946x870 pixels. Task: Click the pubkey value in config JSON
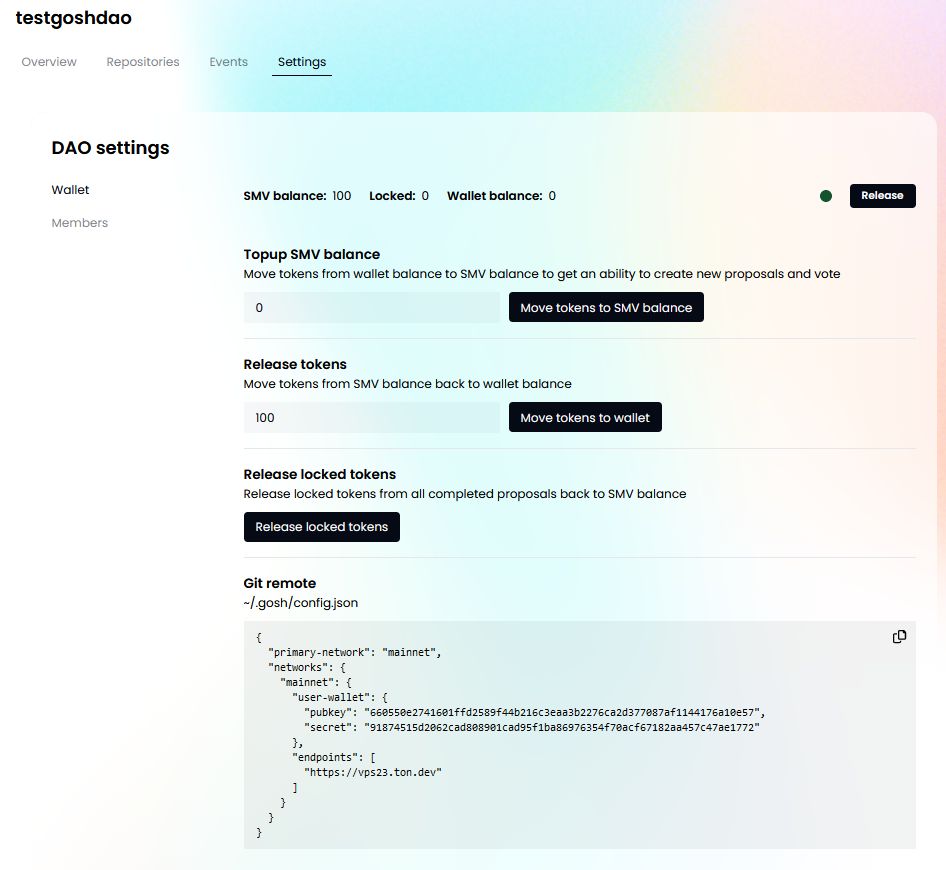[562, 712]
